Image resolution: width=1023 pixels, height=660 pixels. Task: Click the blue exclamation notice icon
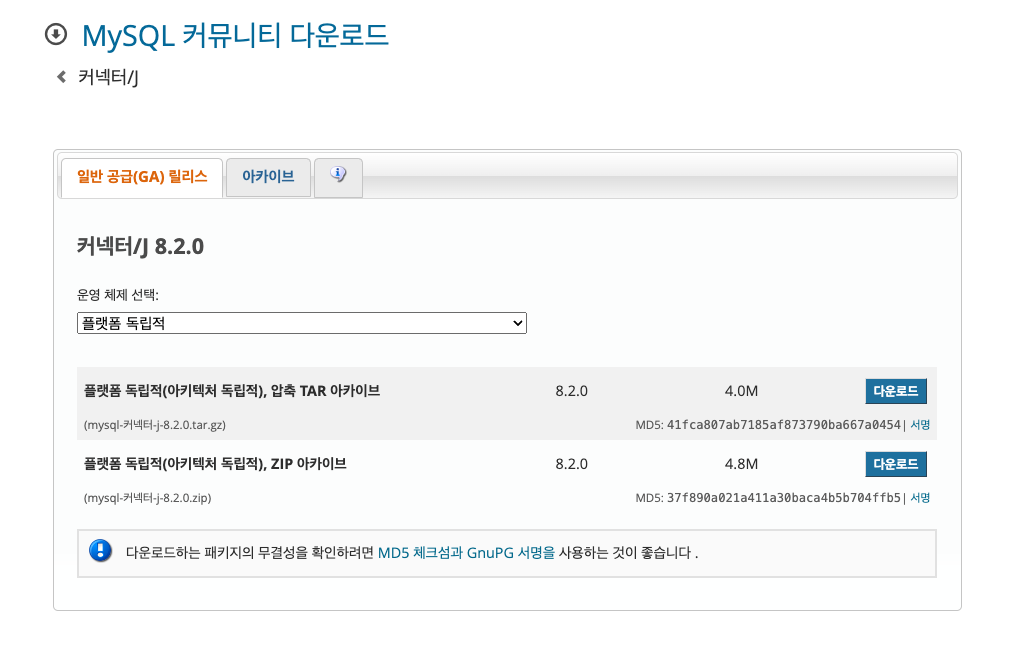point(100,551)
